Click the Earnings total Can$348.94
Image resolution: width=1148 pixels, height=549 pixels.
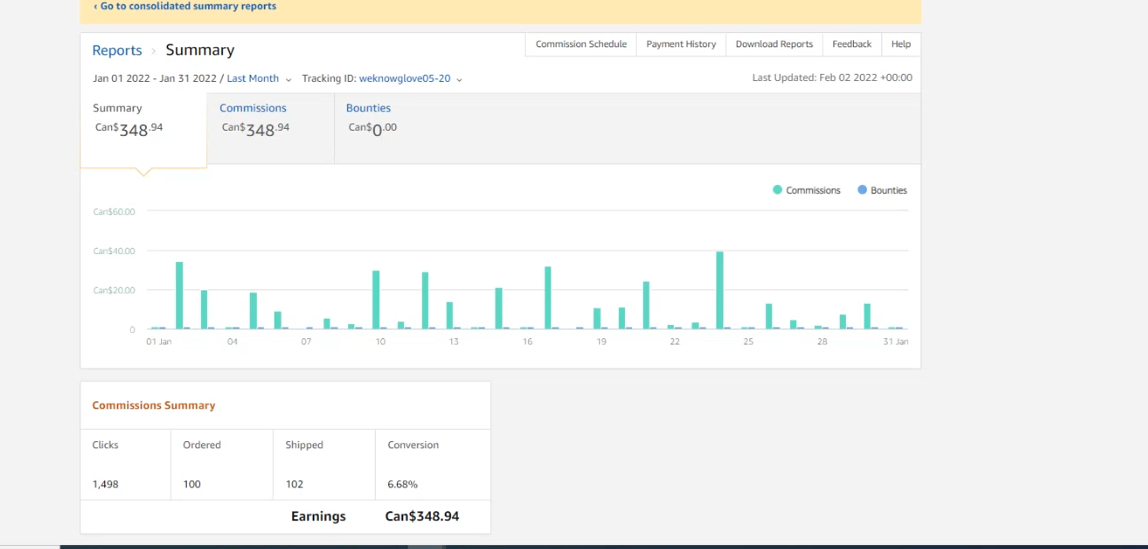pos(422,516)
